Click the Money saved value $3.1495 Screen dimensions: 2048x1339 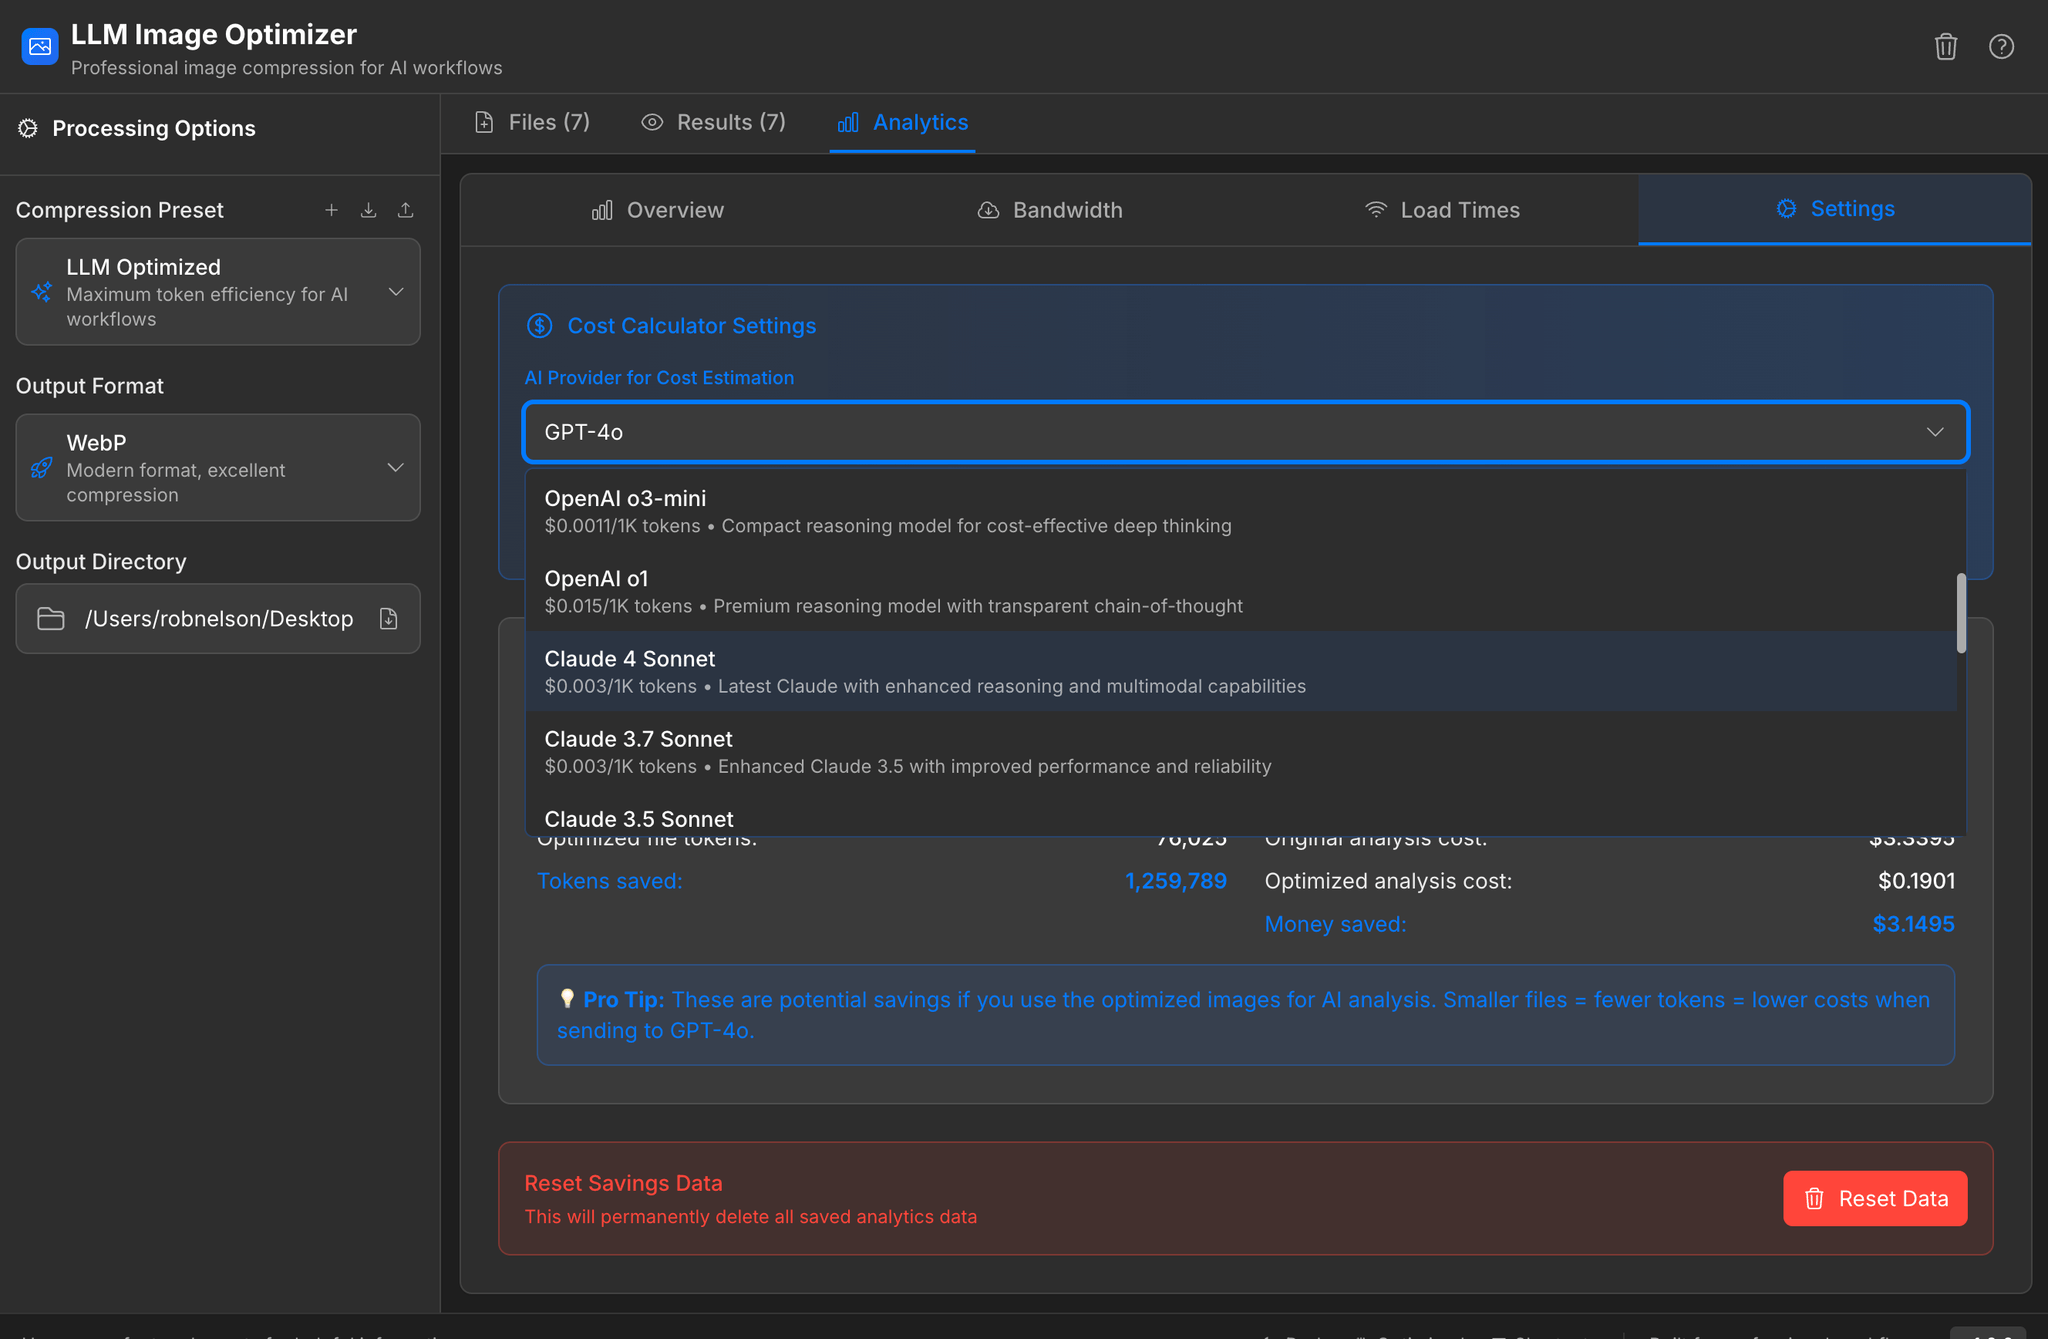point(1913,924)
